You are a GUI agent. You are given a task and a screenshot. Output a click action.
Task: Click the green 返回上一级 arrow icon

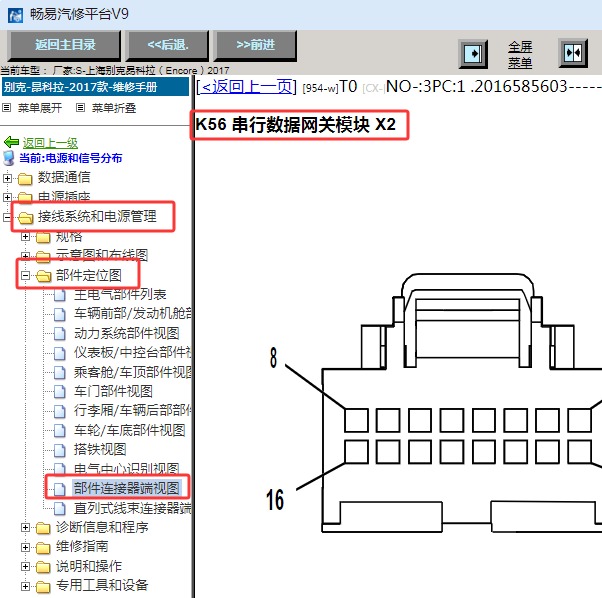[11, 142]
